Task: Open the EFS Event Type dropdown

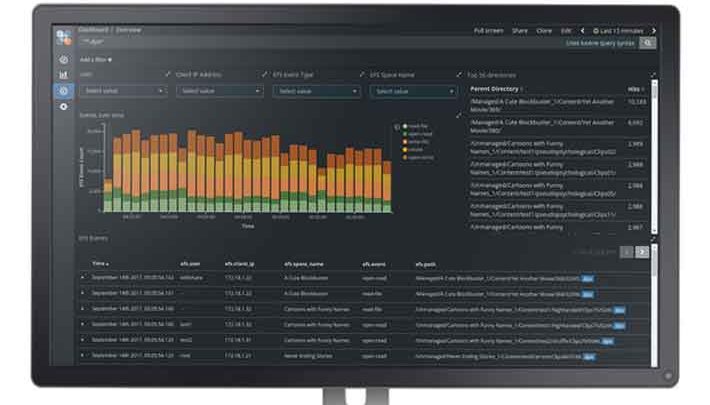Action: pos(313,91)
